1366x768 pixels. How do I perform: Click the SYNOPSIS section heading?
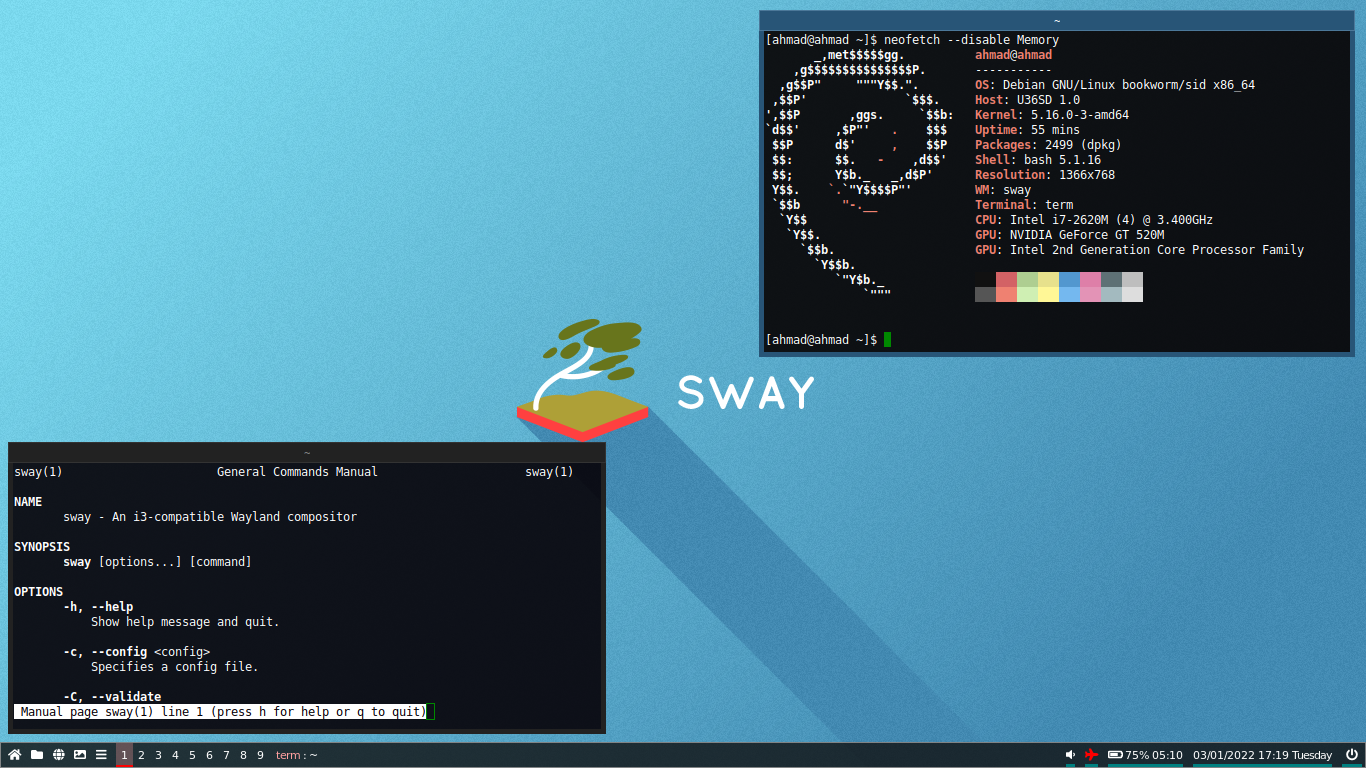pos(42,547)
